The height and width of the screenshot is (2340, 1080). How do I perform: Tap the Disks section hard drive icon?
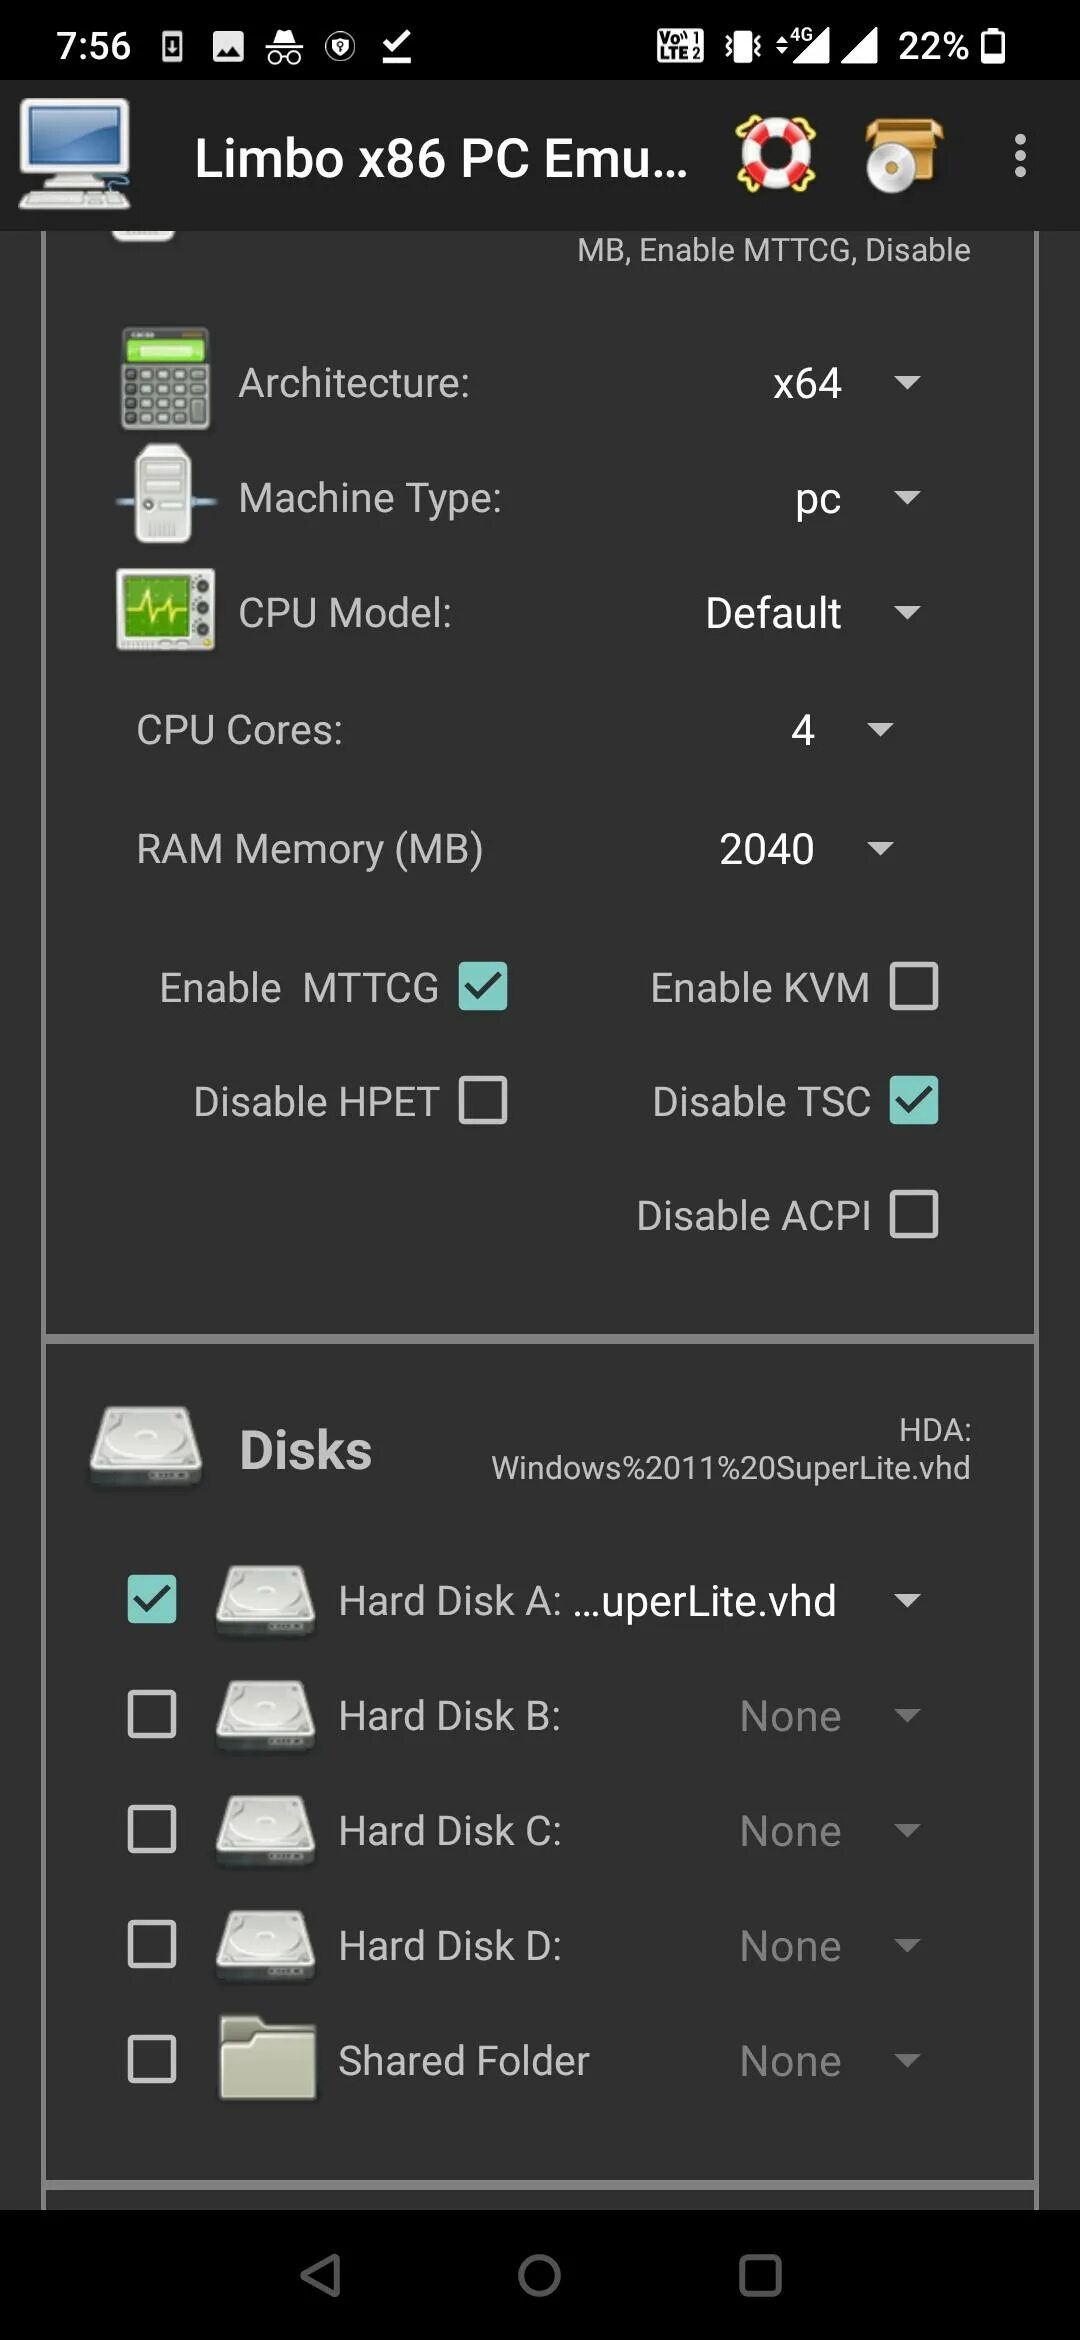(x=146, y=1447)
